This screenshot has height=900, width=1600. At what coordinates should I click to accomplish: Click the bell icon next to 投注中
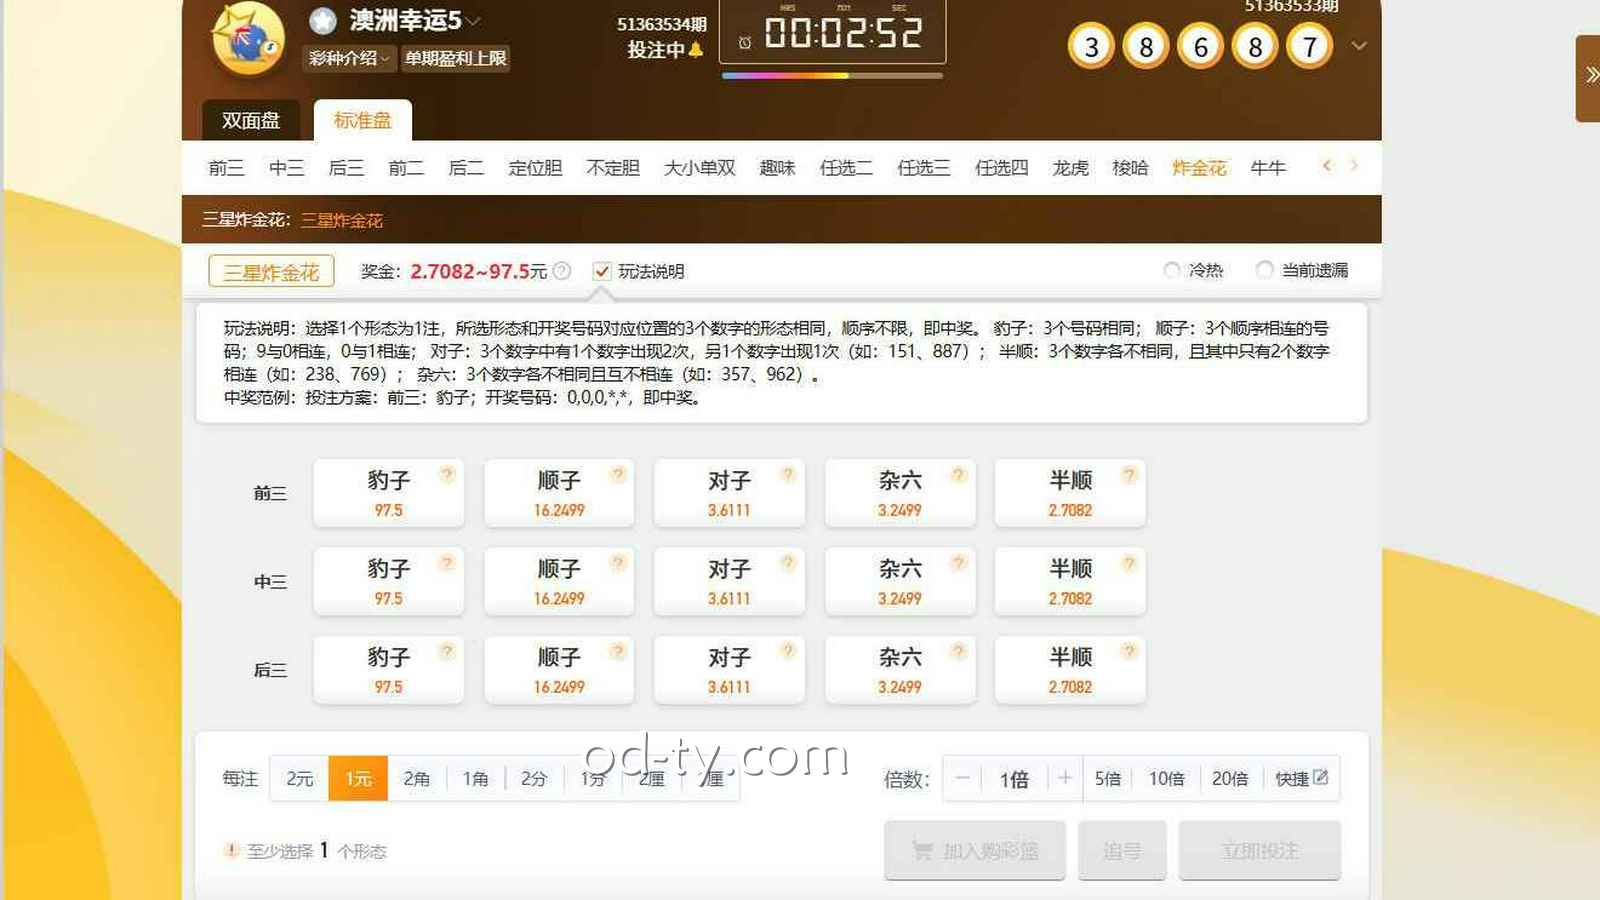click(x=696, y=50)
